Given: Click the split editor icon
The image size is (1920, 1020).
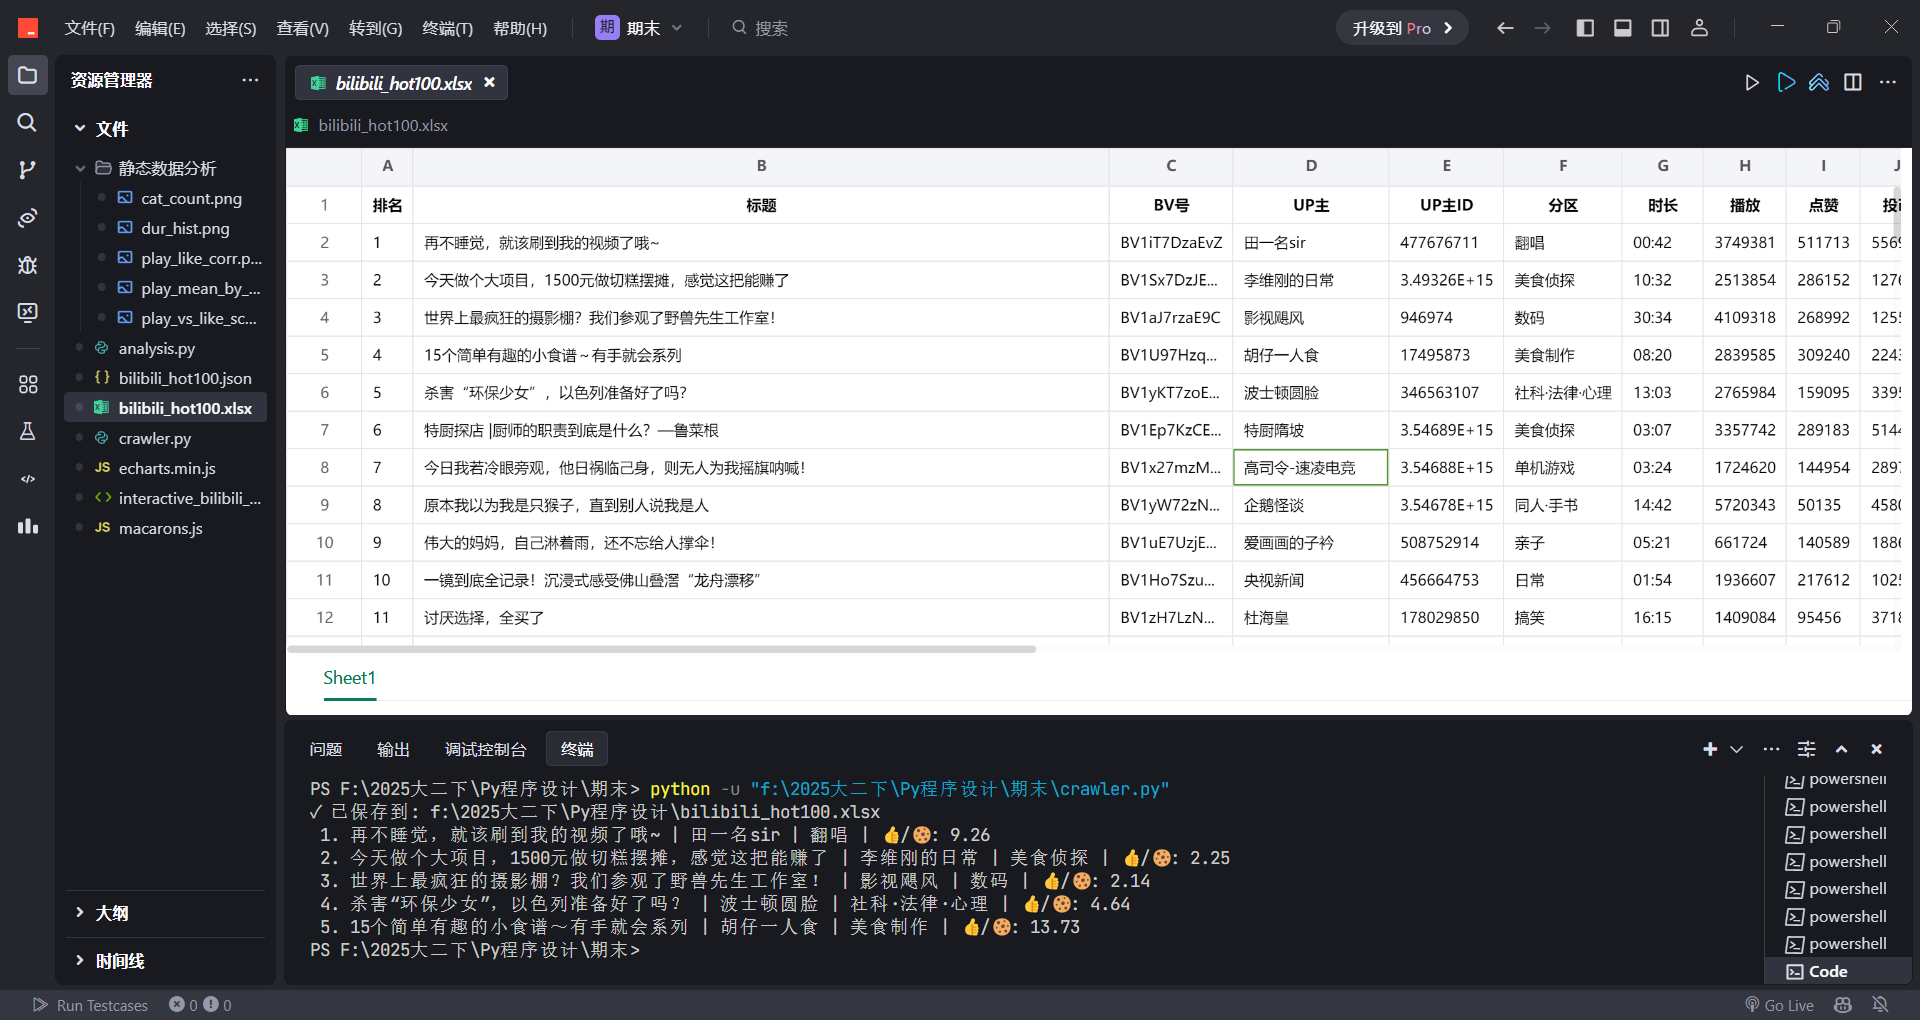Looking at the screenshot, I should 1853,83.
